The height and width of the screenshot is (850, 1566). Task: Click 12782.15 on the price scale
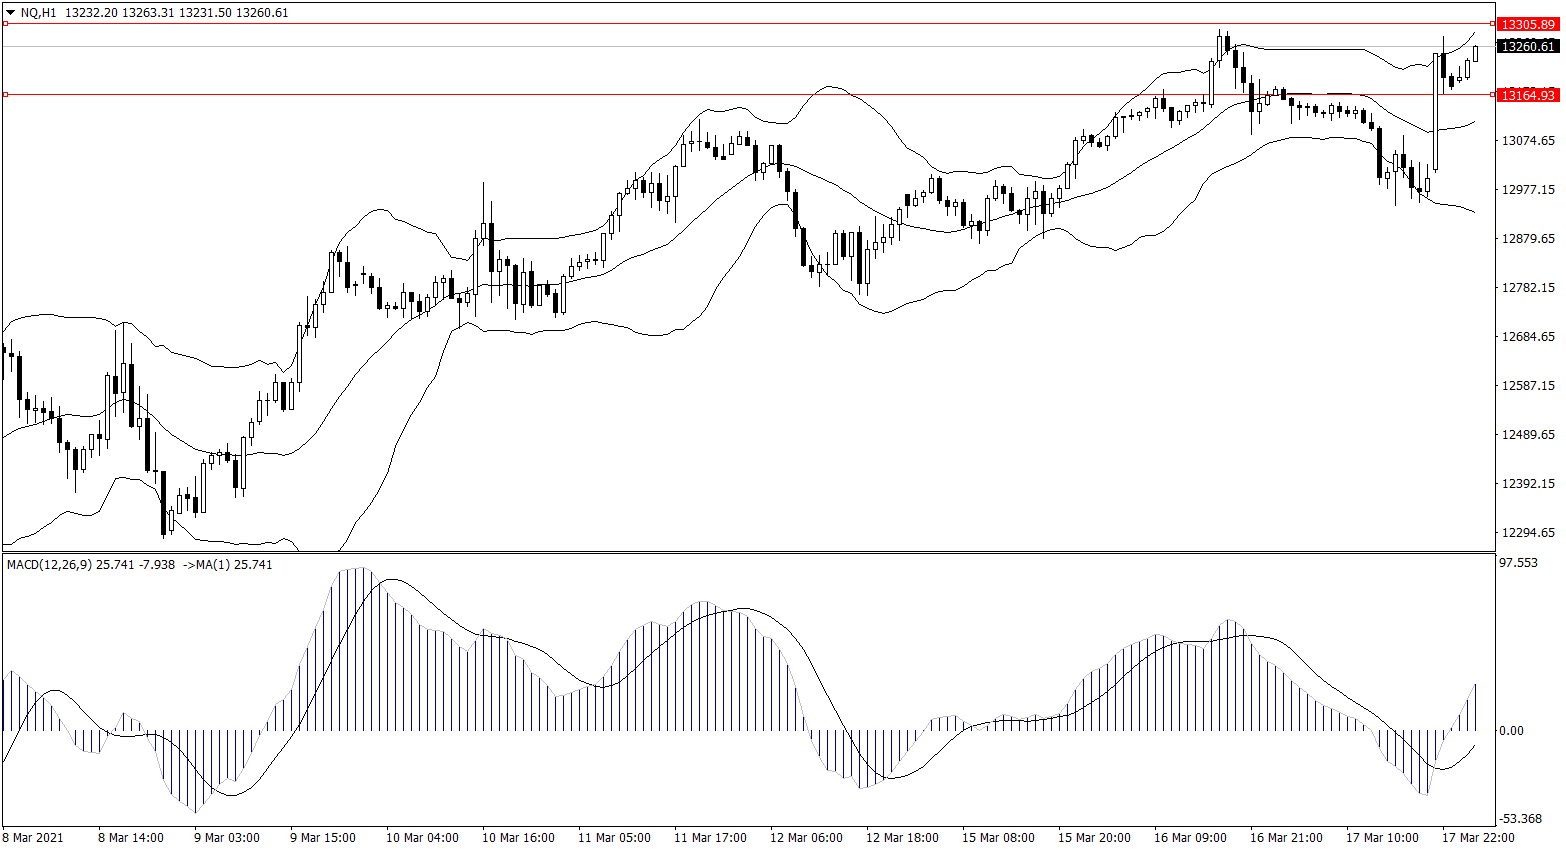pyautogui.click(x=1528, y=288)
